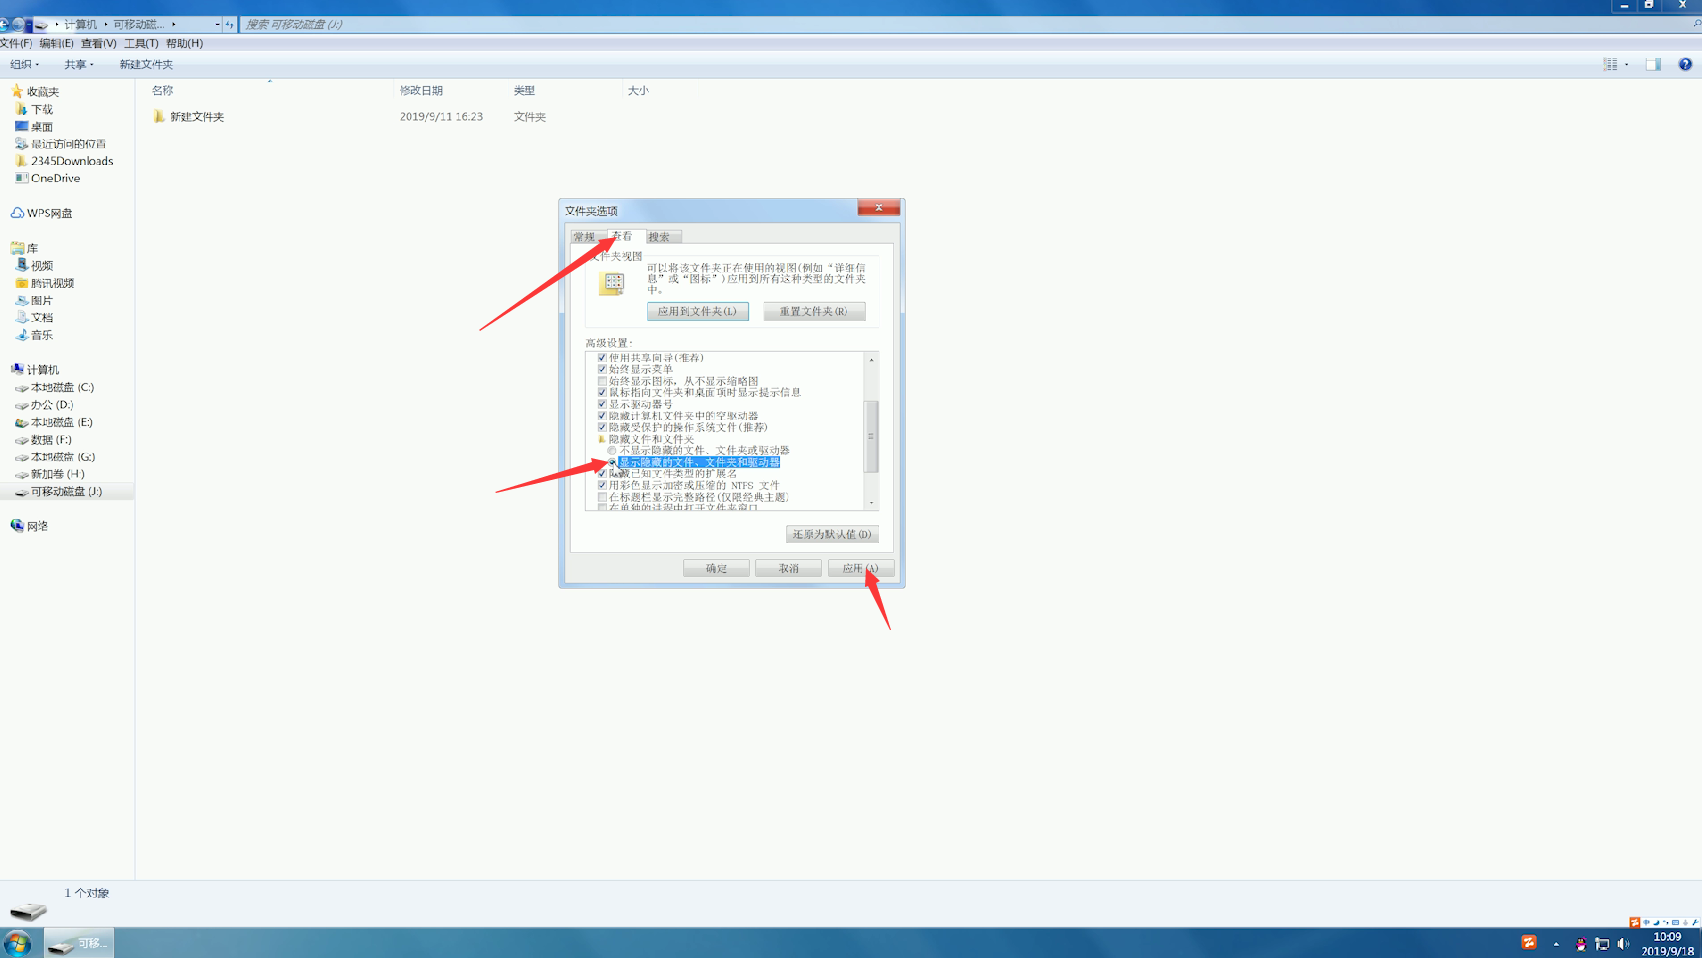Screen dimensions: 1702x958
Task: Select 音乐 library in sidebar
Action: [34, 335]
